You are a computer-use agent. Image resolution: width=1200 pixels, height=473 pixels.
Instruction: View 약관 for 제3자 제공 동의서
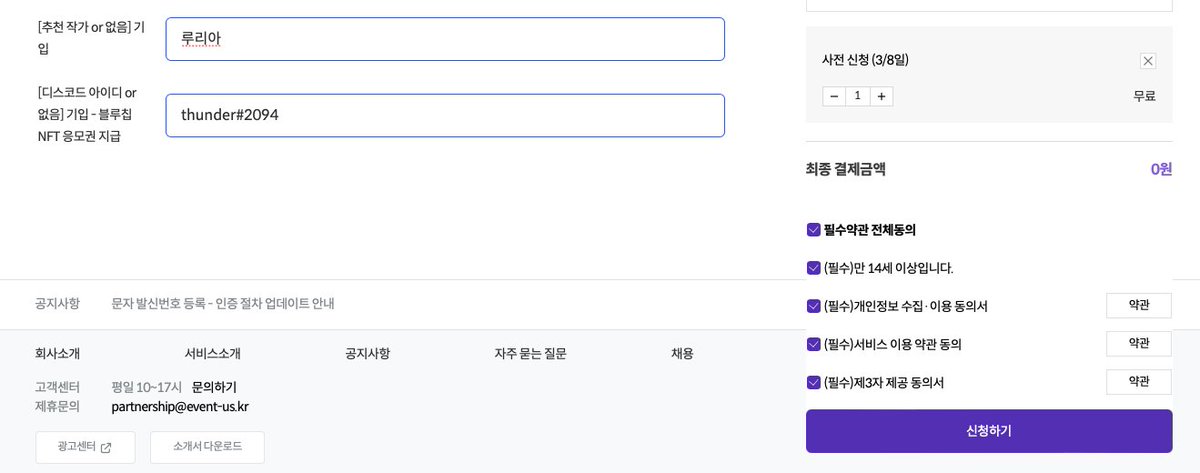coord(1138,381)
